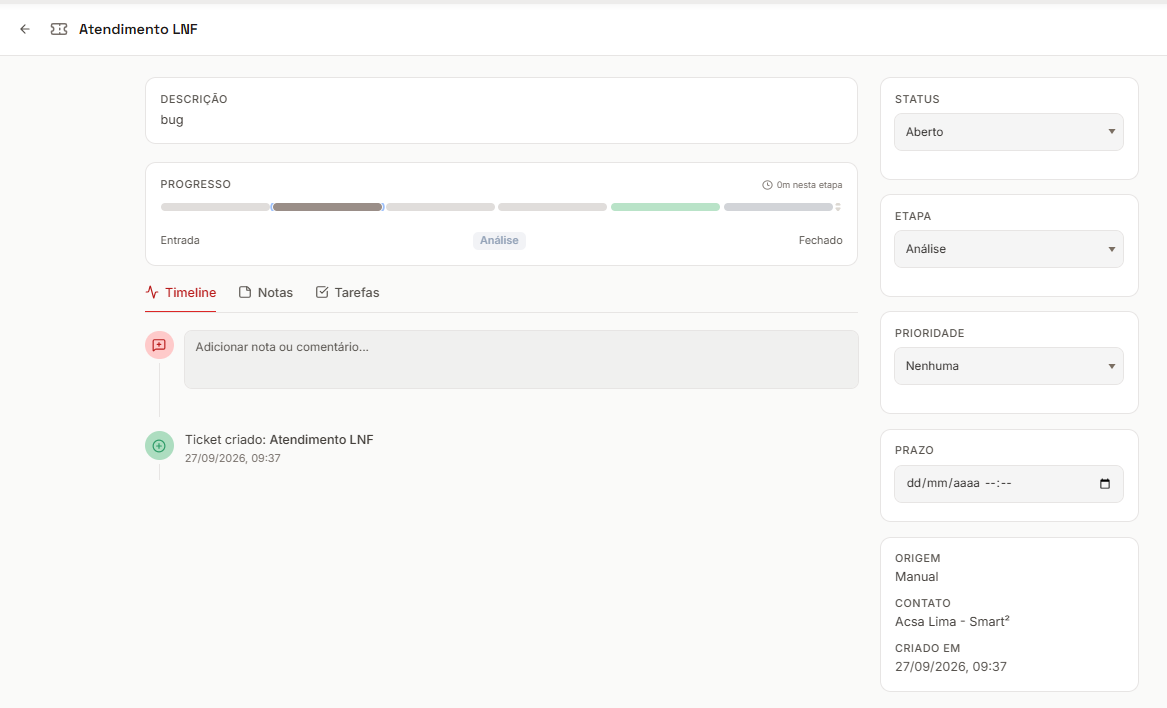
Task: Click the clock icon next to 0m nesta etapa
Action: [767, 185]
